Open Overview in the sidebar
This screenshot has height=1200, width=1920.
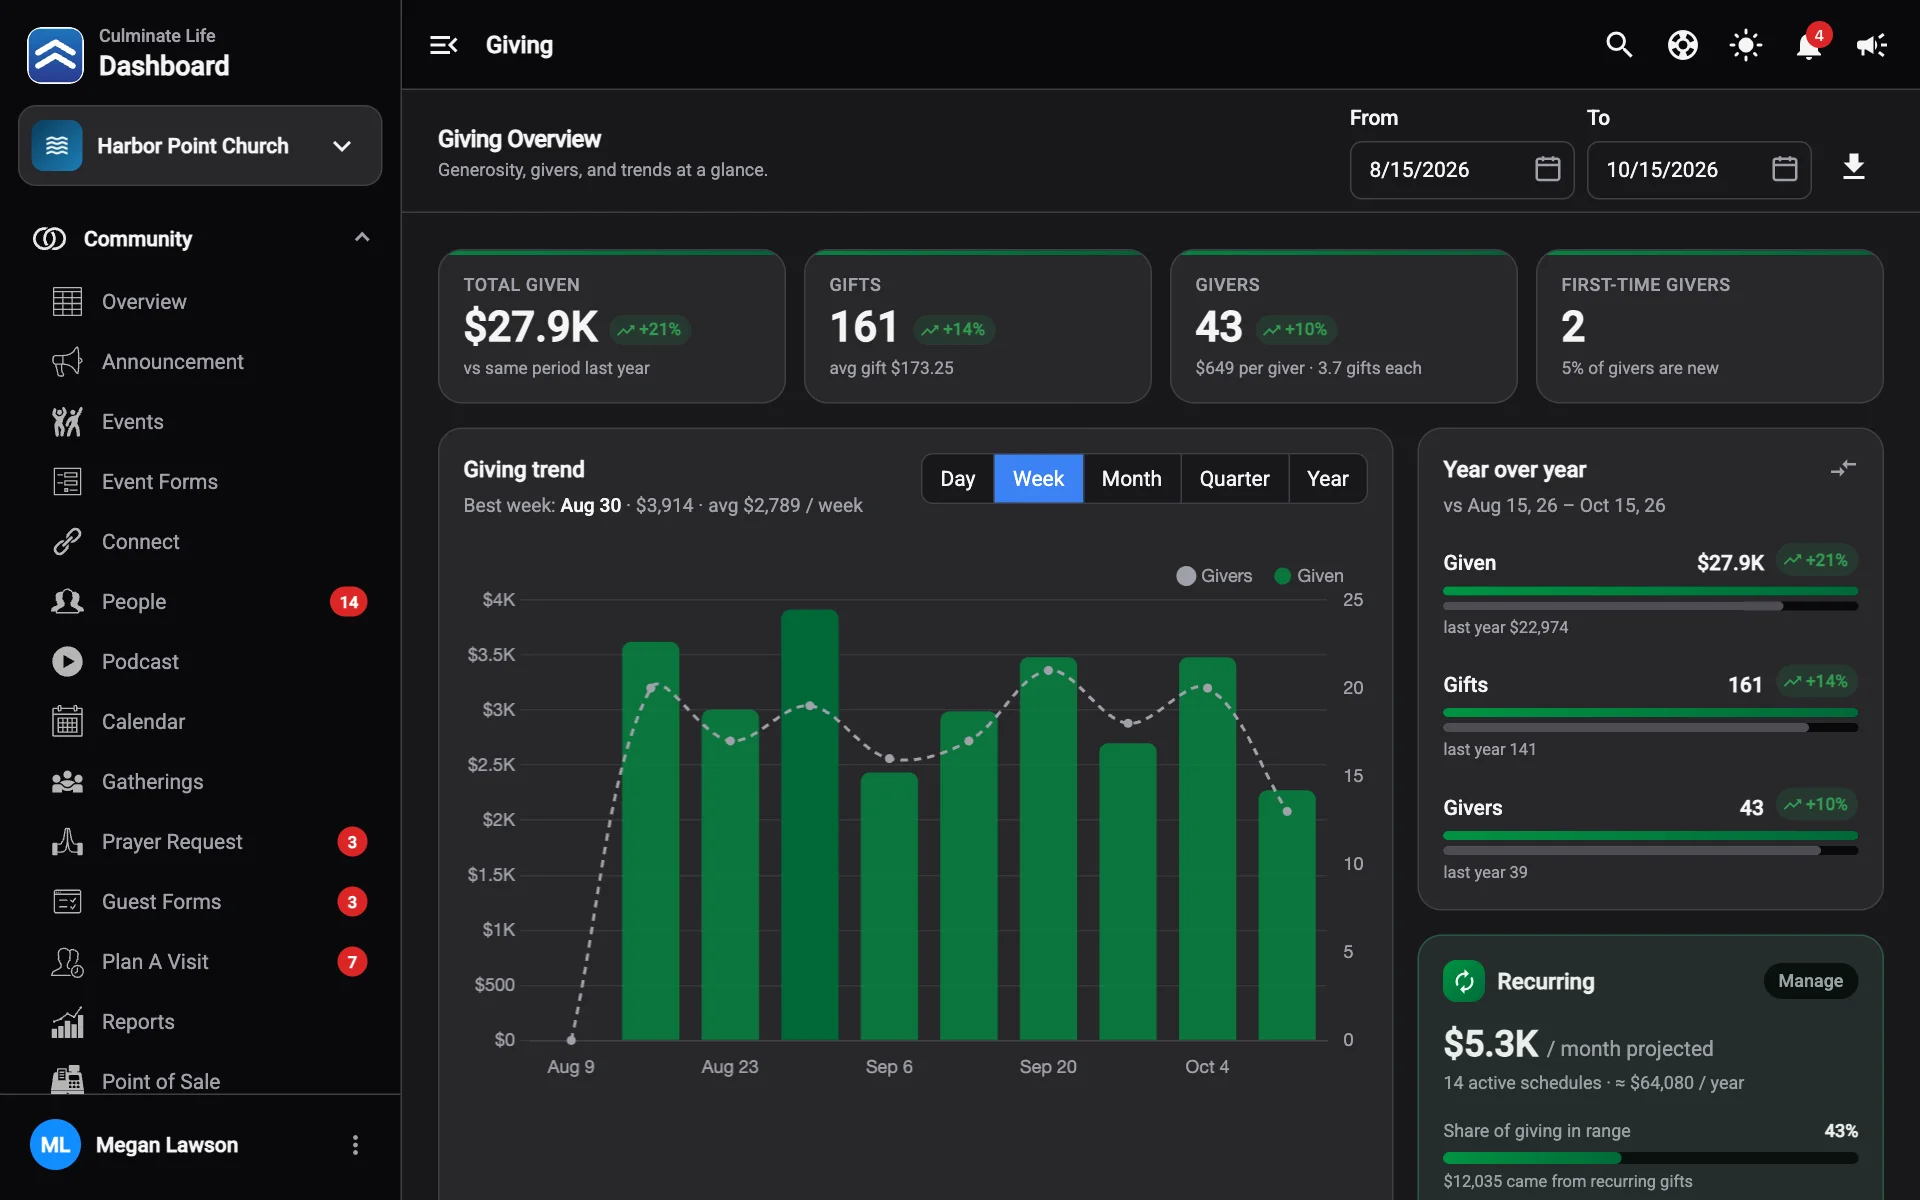200,301
